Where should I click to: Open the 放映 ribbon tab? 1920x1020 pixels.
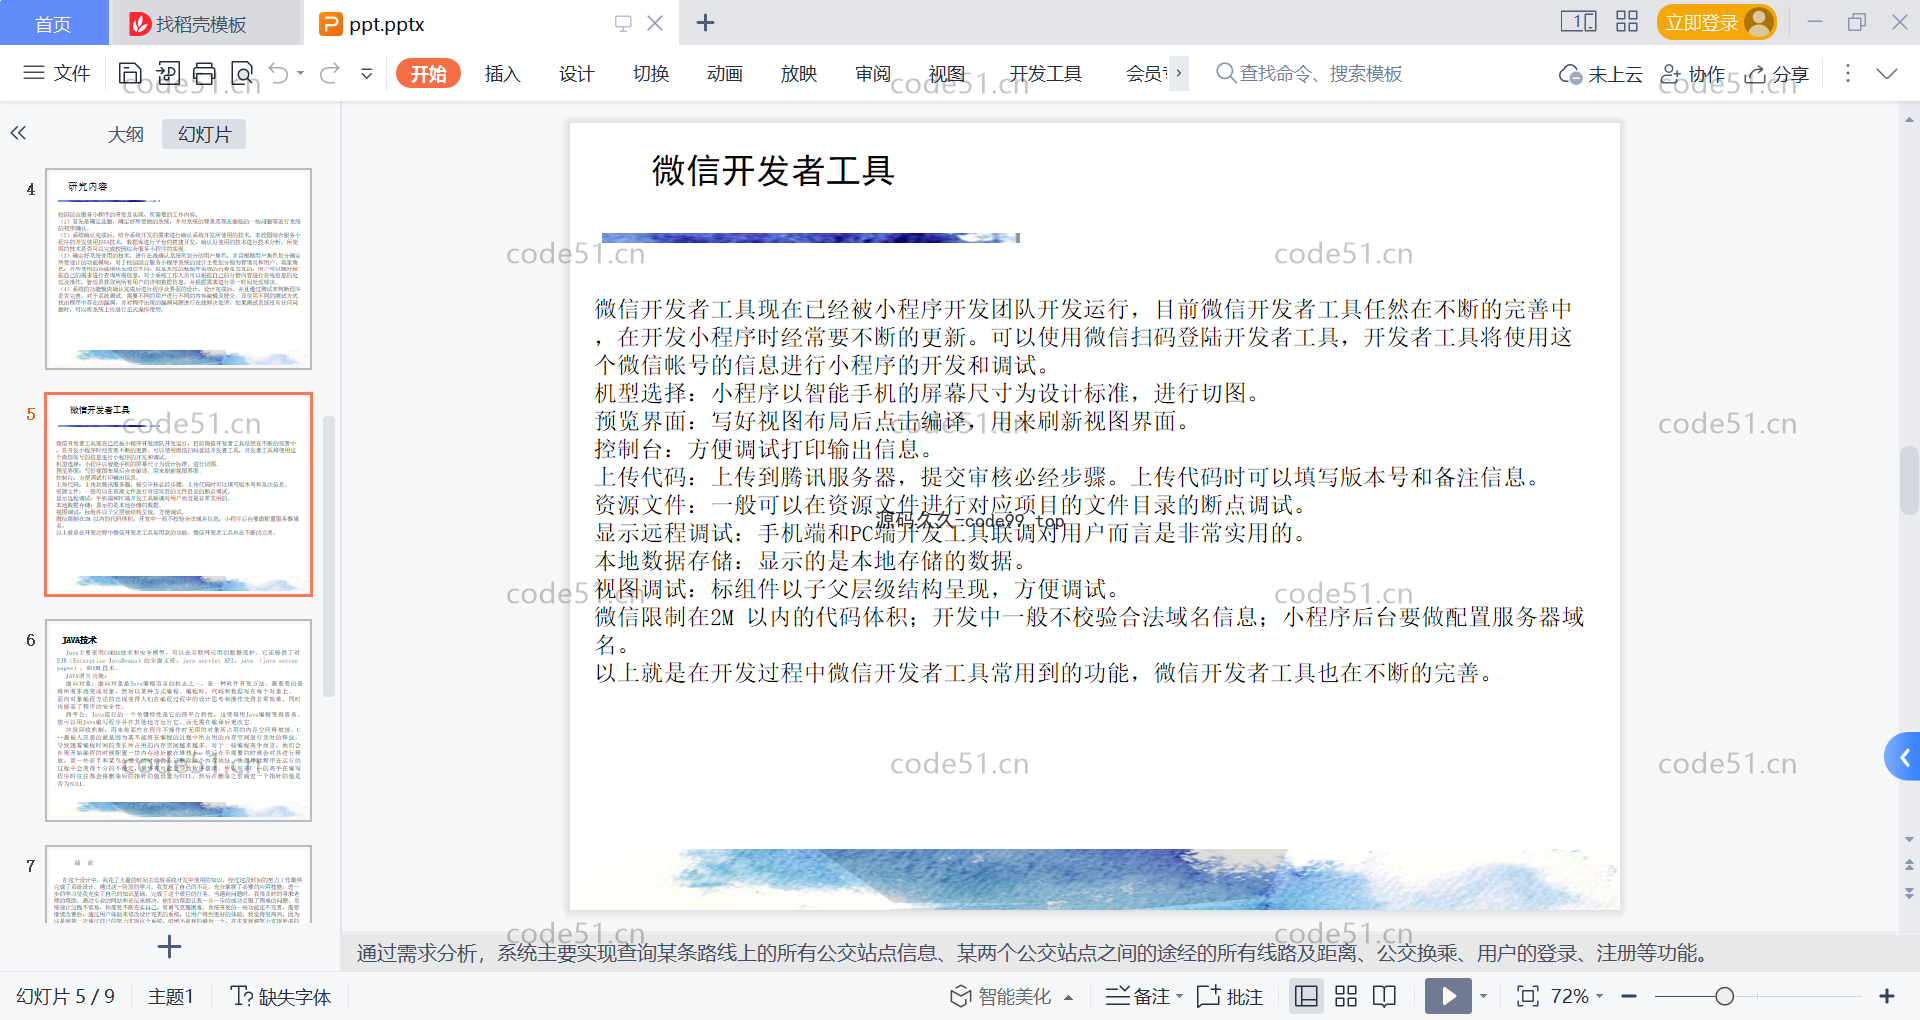coord(798,73)
